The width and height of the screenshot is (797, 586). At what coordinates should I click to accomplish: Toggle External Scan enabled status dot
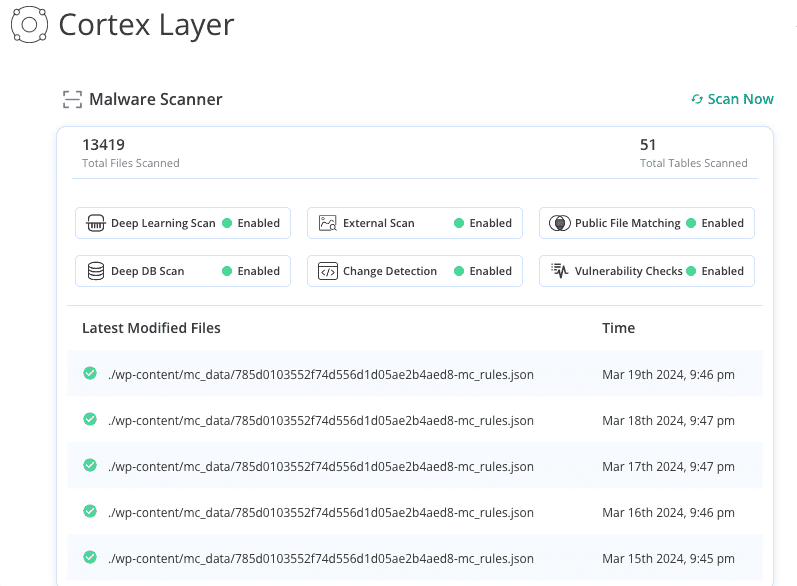coord(459,223)
